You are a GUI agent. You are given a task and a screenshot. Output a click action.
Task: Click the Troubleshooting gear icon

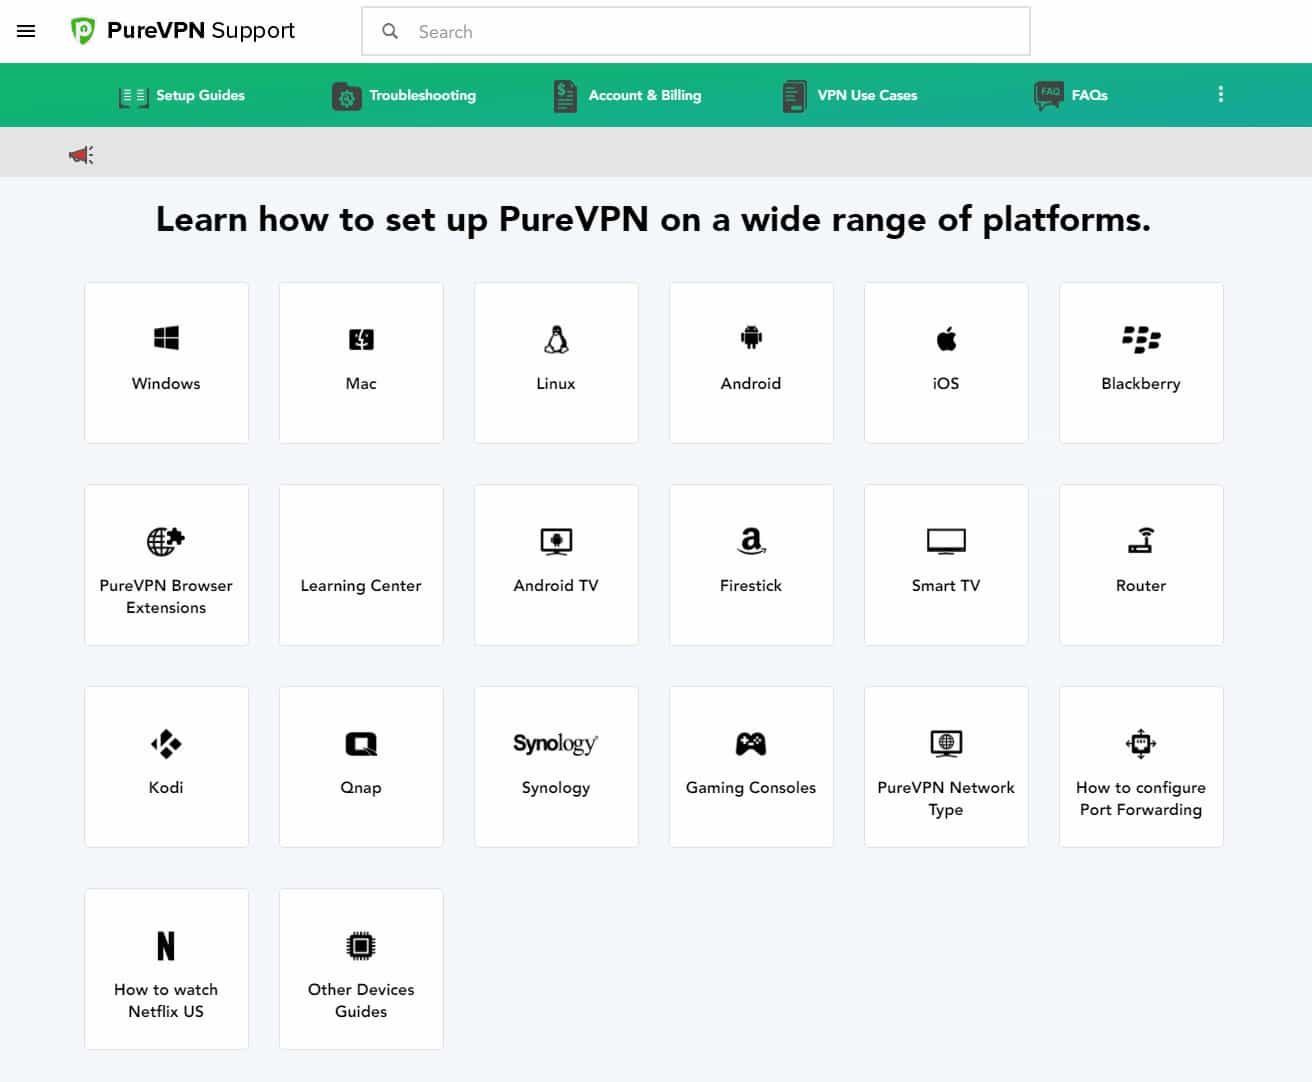346,96
